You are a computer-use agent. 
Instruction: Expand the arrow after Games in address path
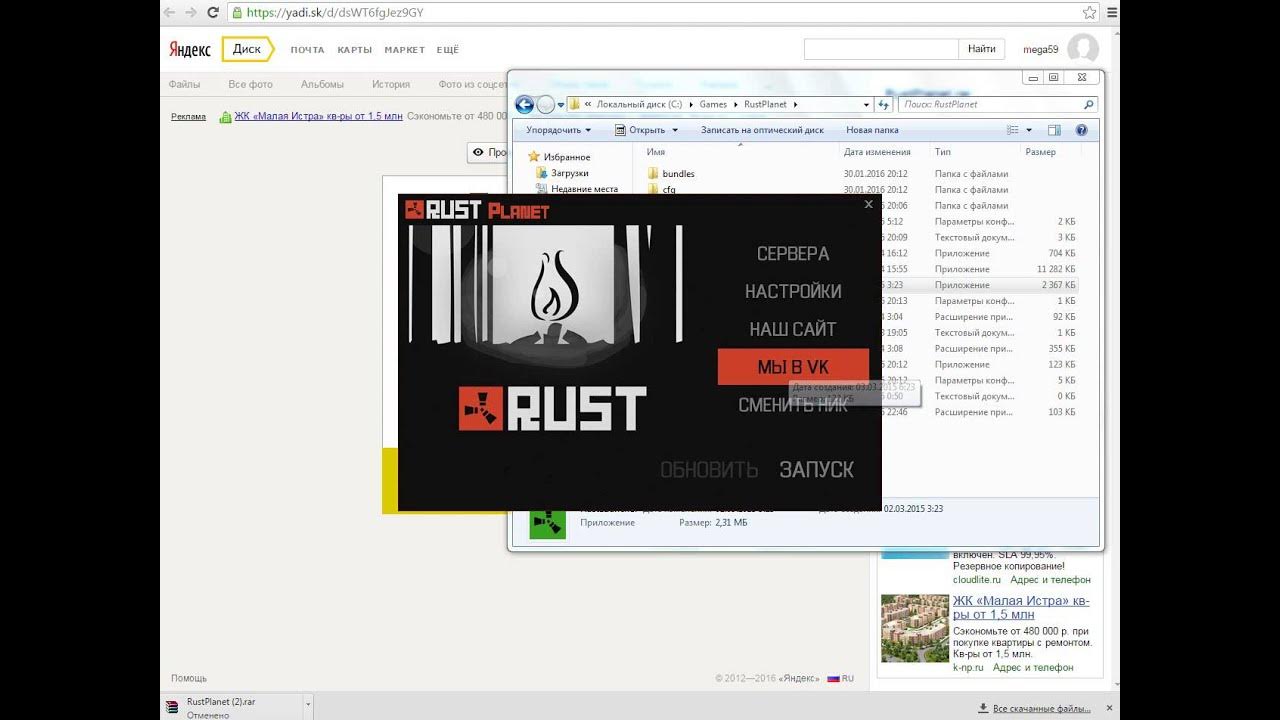coord(734,104)
